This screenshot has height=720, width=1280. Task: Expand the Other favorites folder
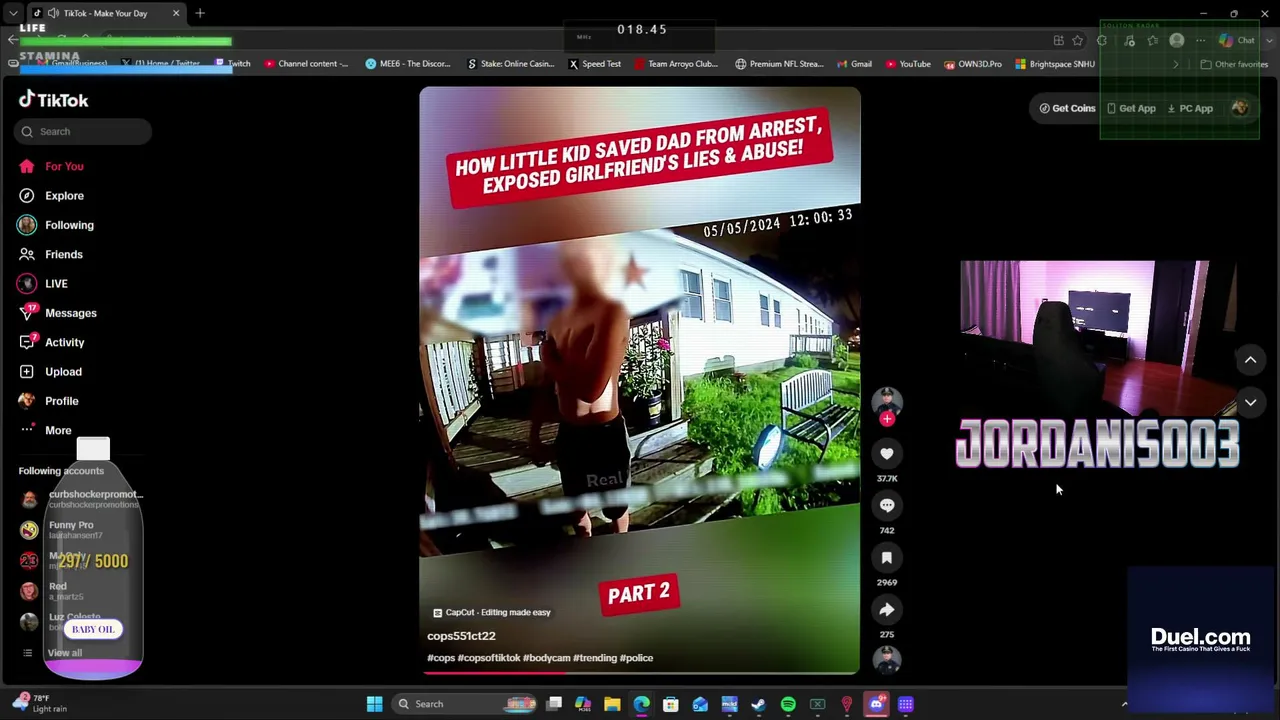1234,64
